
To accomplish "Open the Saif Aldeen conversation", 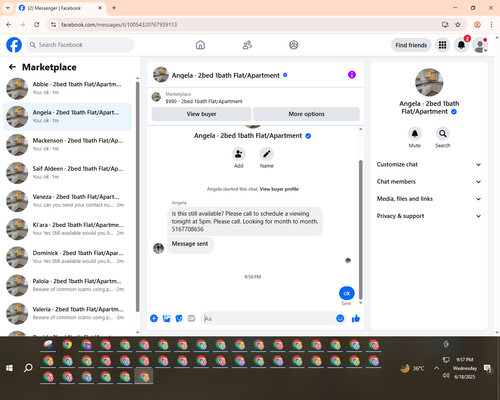I will 67,173.
